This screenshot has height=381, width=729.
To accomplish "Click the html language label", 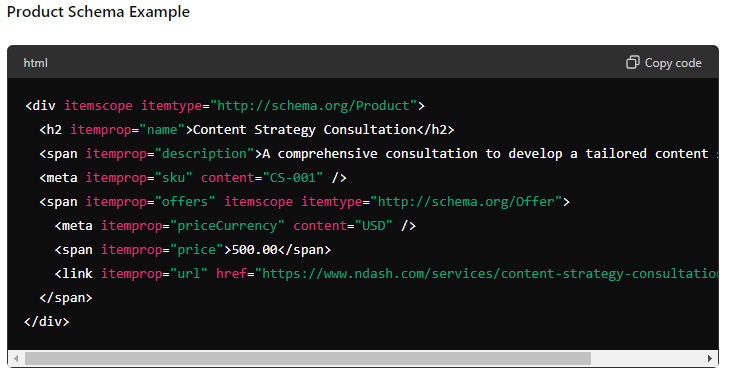I will pos(35,63).
